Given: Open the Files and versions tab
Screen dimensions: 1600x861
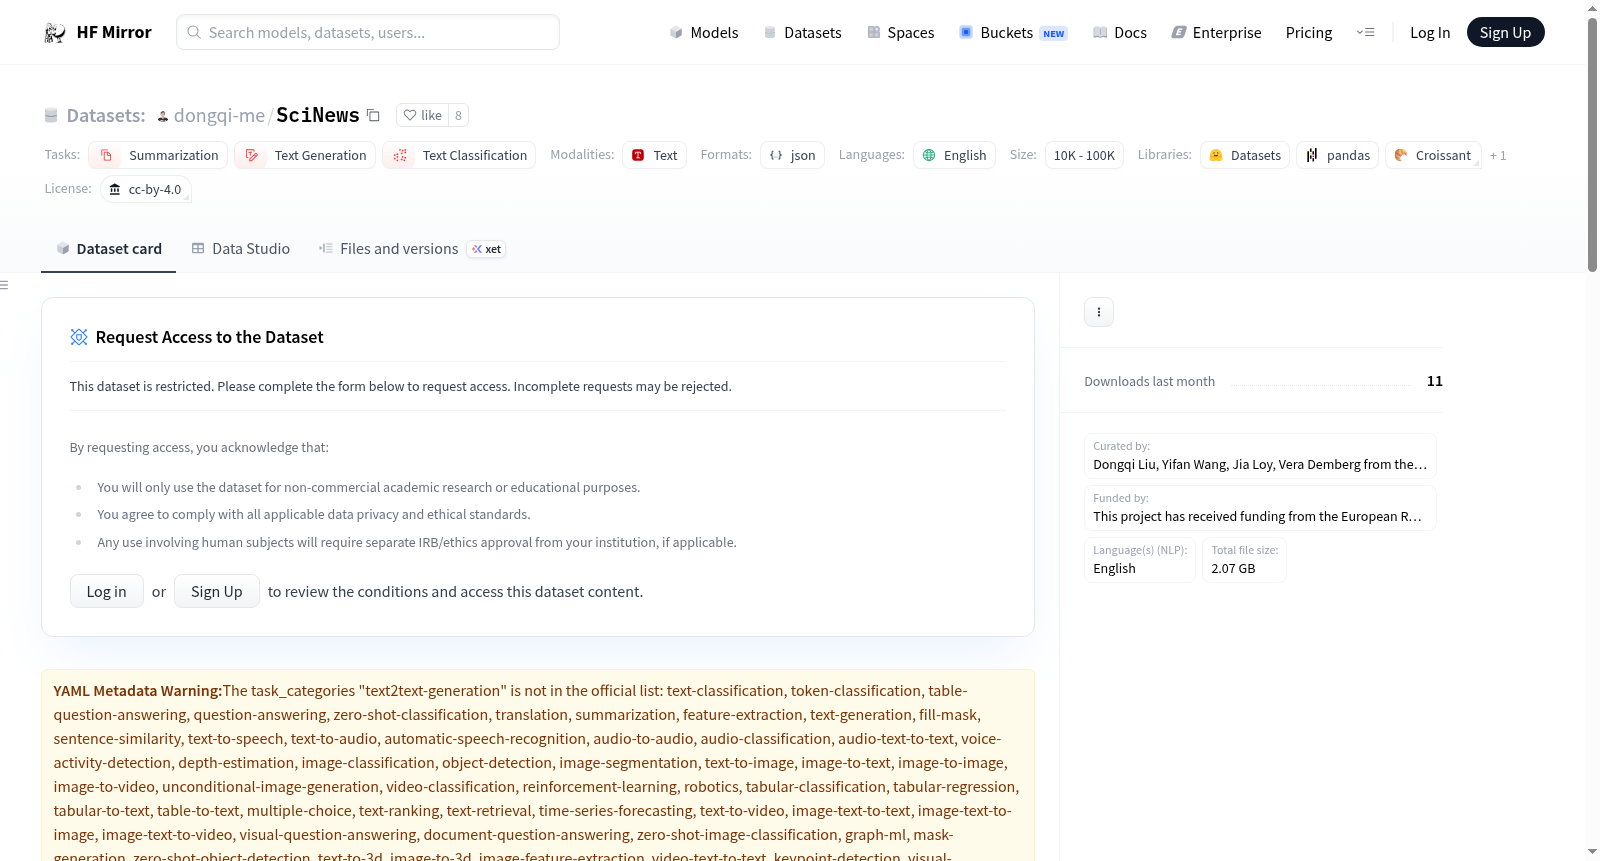Looking at the screenshot, I should [412, 249].
